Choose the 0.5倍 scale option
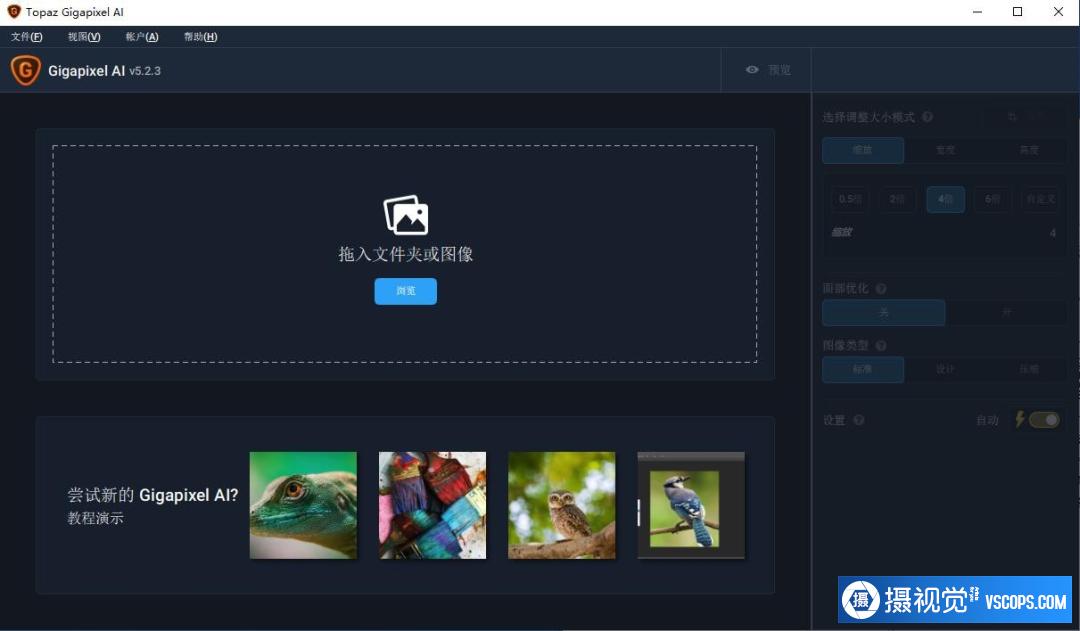 [x=850, y=199]
